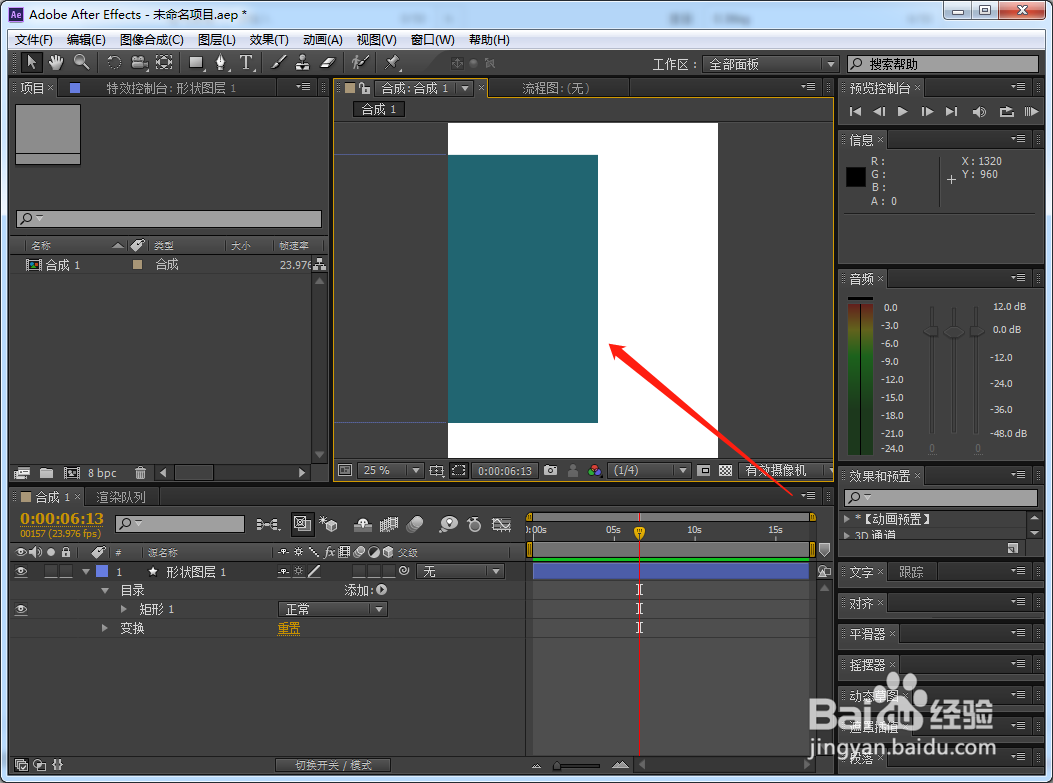Click the 0:00:06:13 time button in viewer
The height and width of the screenshot is (783, 1053).
pyautogui.click(x=504, y=471)
